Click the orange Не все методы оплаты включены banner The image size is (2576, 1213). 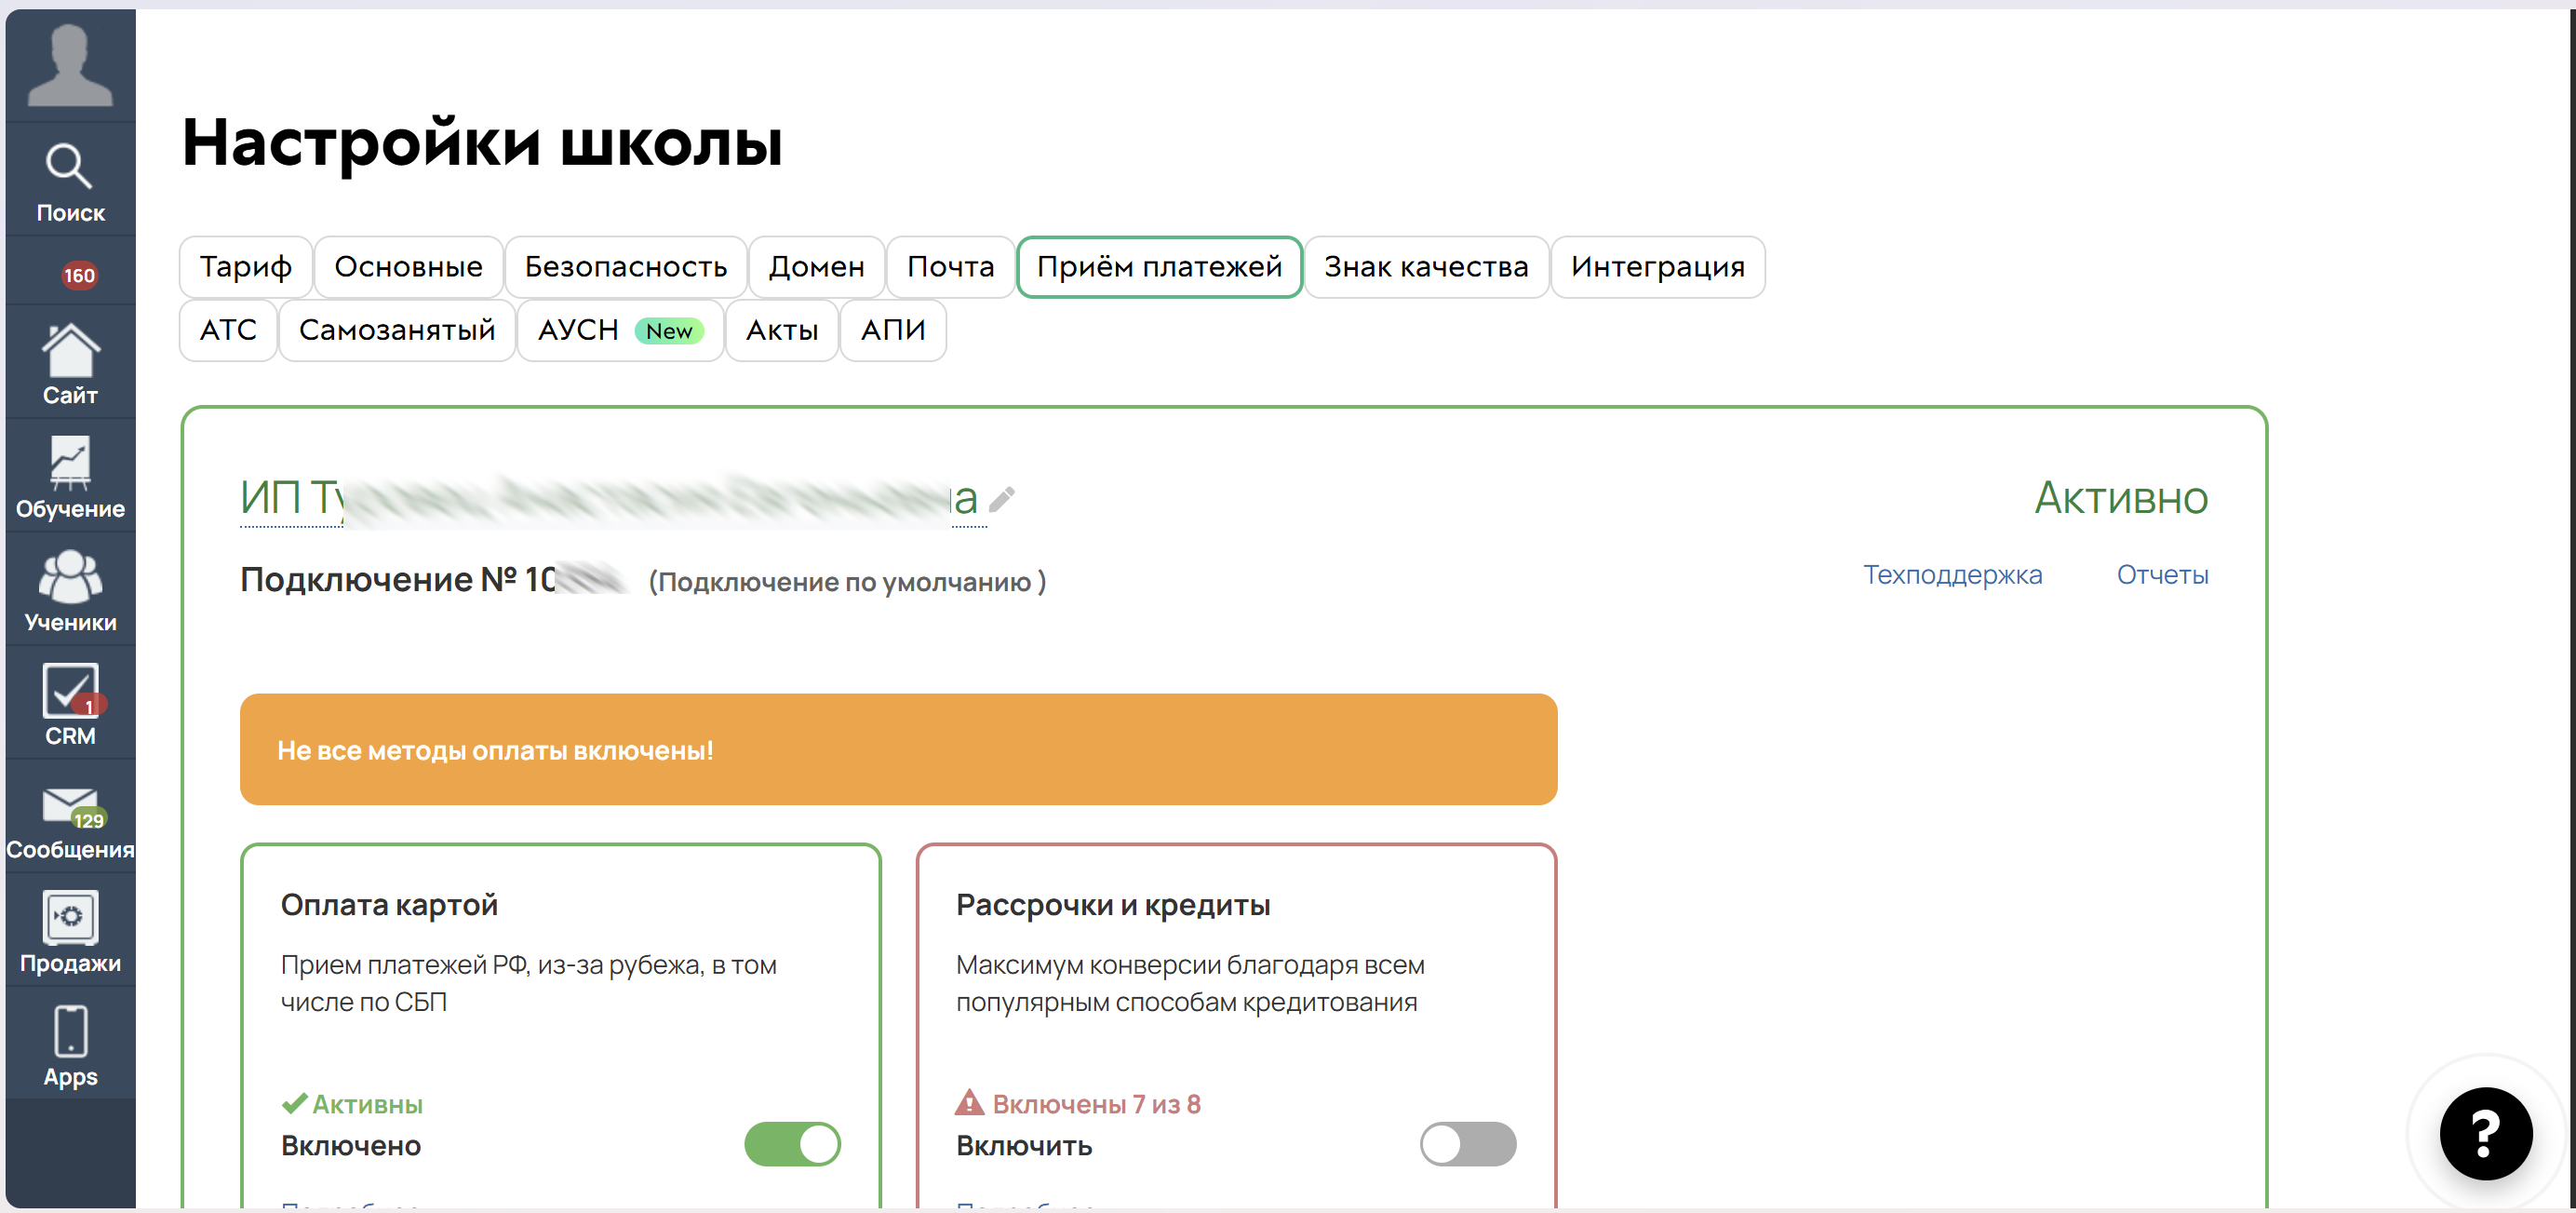[898, 750]
